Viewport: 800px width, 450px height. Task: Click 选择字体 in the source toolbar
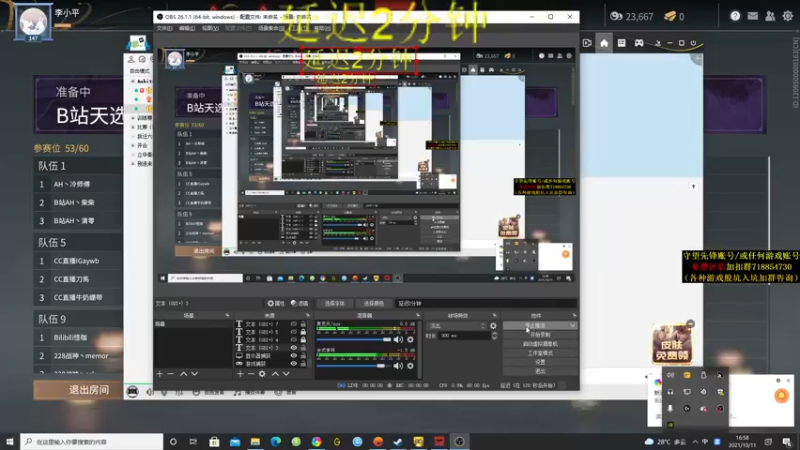point(334,303)
